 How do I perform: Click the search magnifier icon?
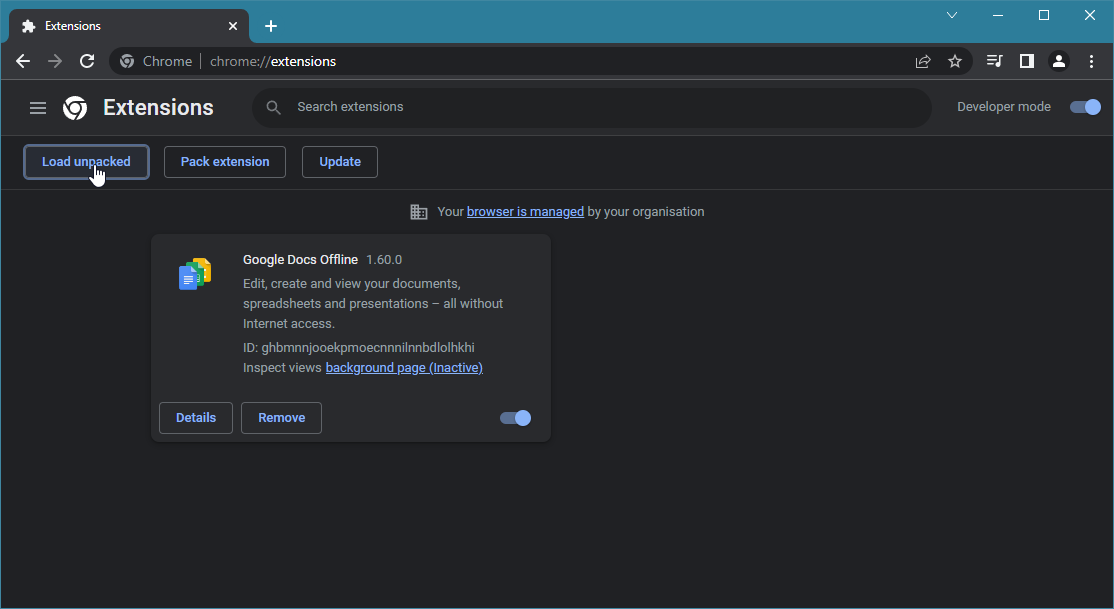pos(274,107)
